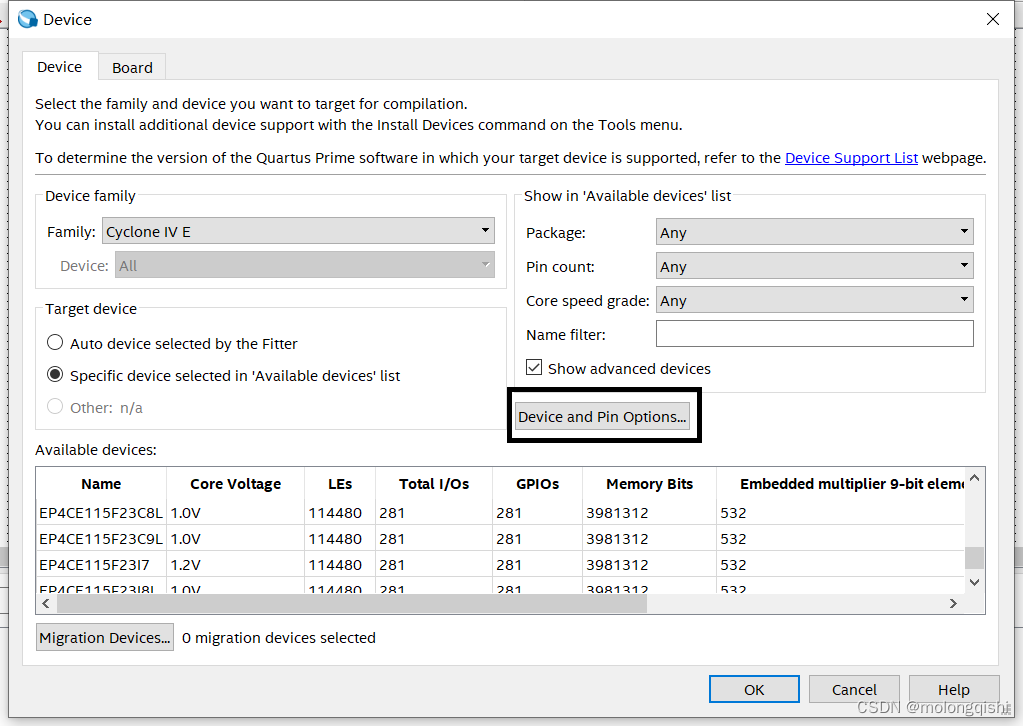Expand the Pin count dropdown

pyautogui.click(x=814, y=266)
